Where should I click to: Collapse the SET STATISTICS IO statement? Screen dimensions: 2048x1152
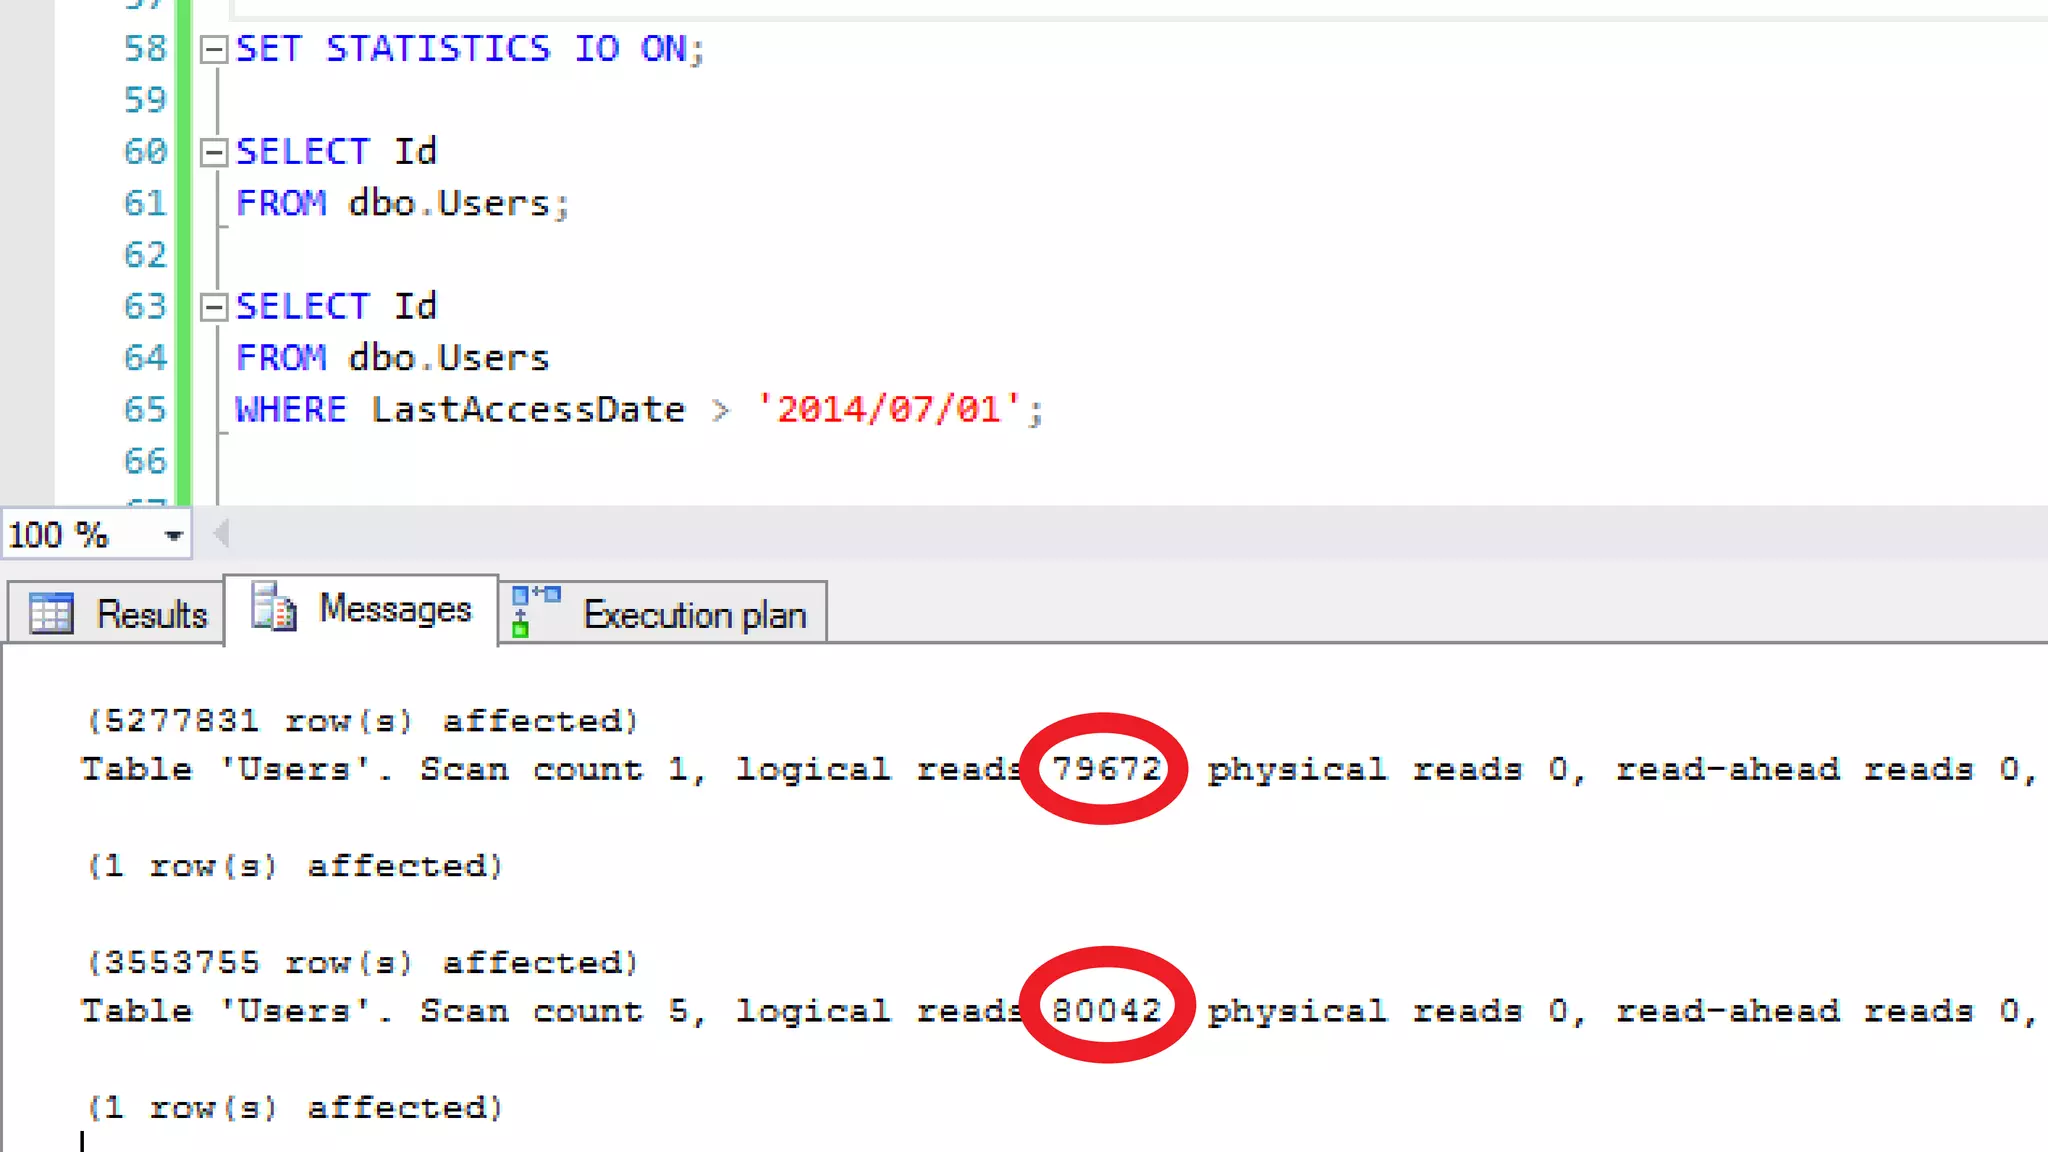click(x=213, y=49)
